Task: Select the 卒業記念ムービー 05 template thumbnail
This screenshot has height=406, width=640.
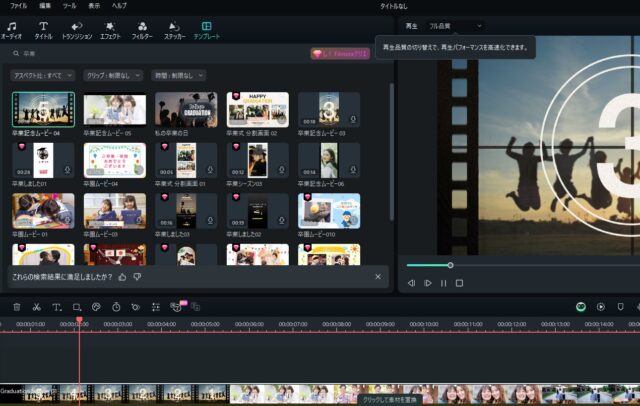Action: [x=115, y=110]
